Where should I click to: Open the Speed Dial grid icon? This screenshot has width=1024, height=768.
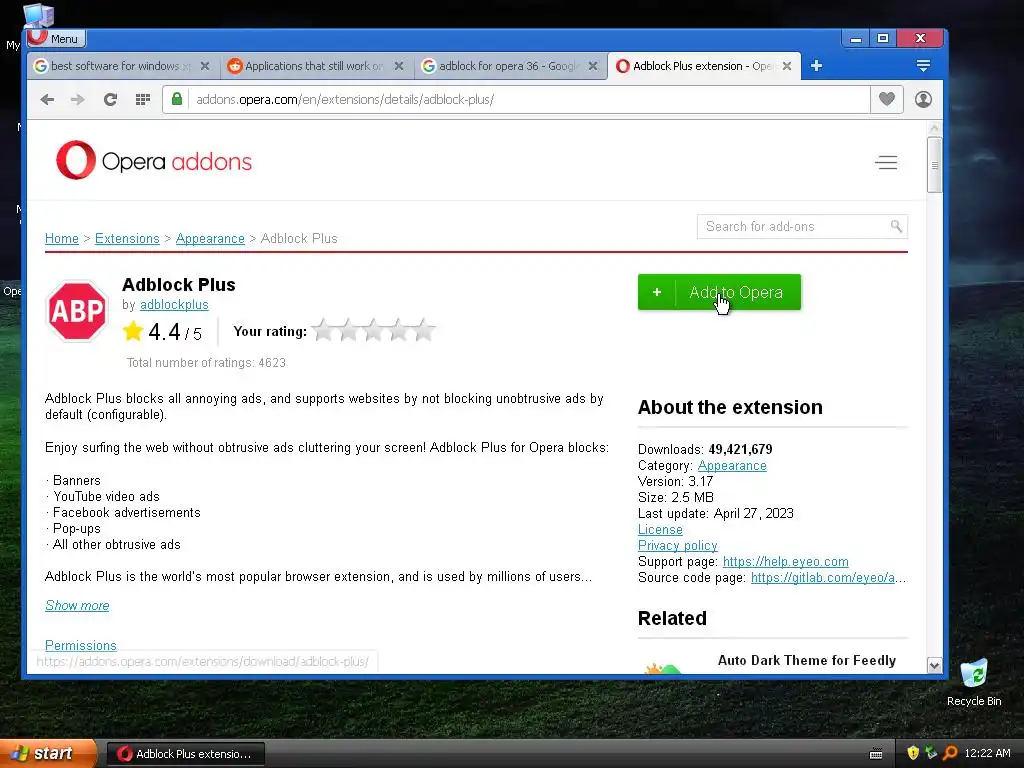[x=142, y=99]
